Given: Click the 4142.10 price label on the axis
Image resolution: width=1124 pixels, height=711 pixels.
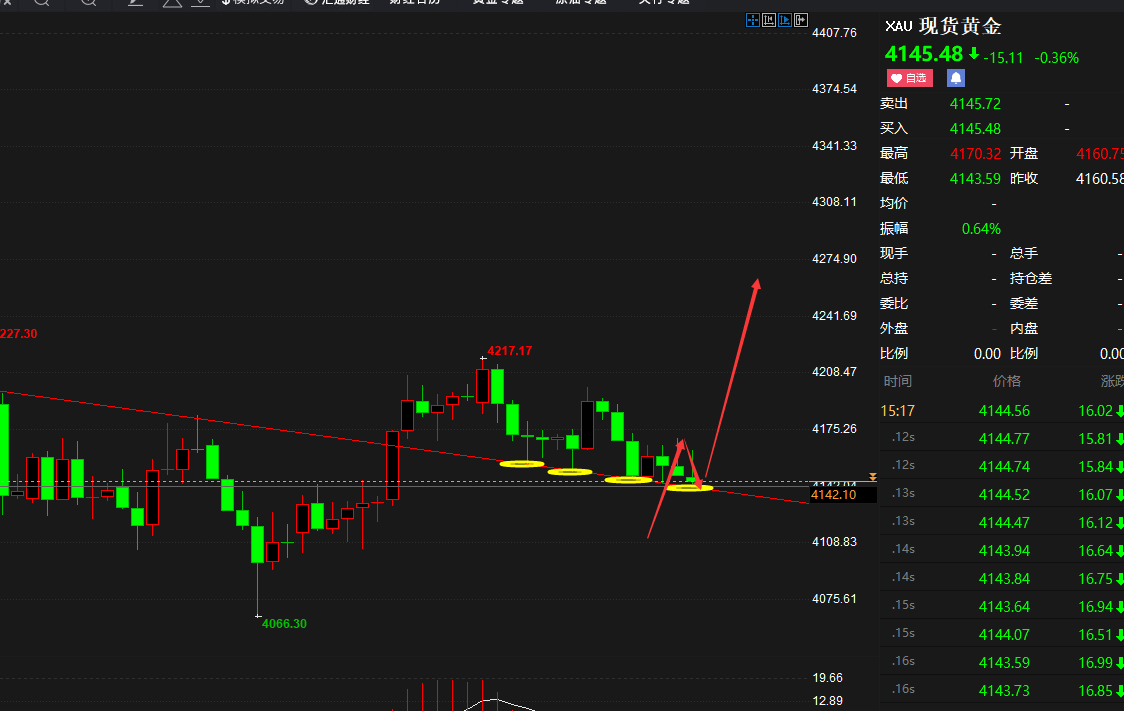Looking at the screenshot, I should coord(833,495).
